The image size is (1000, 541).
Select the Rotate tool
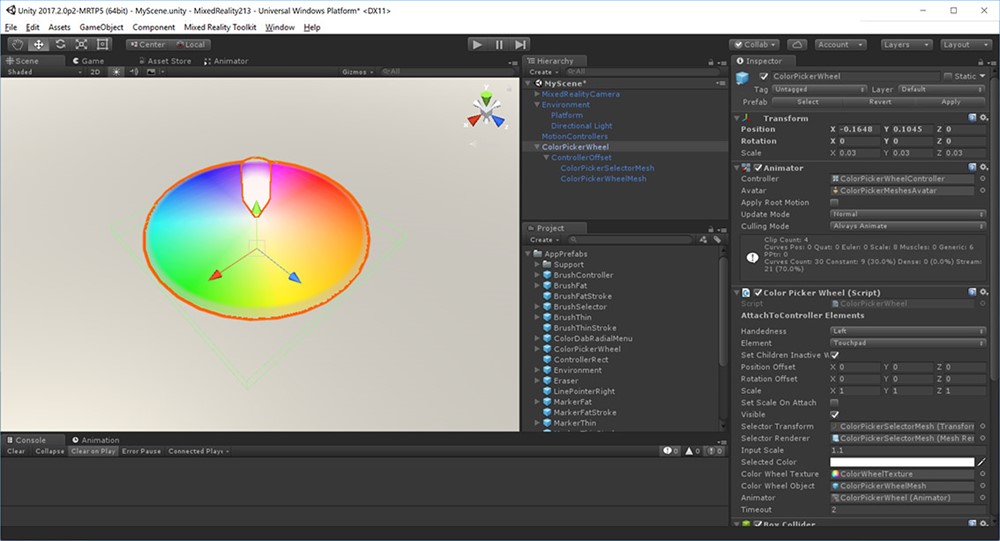click(x=60, y=44)
